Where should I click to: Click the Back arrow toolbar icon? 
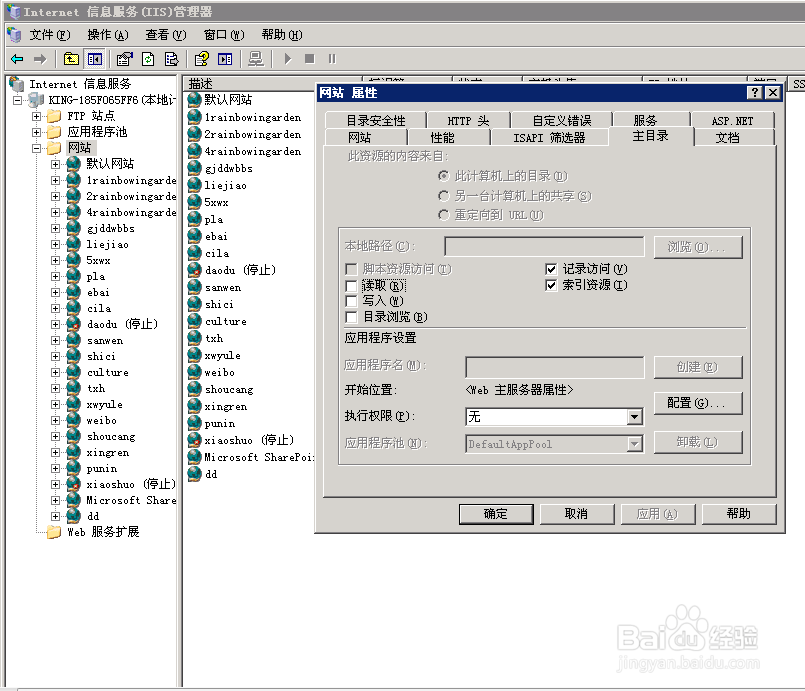pyautogui.click(x=17, y=59)
